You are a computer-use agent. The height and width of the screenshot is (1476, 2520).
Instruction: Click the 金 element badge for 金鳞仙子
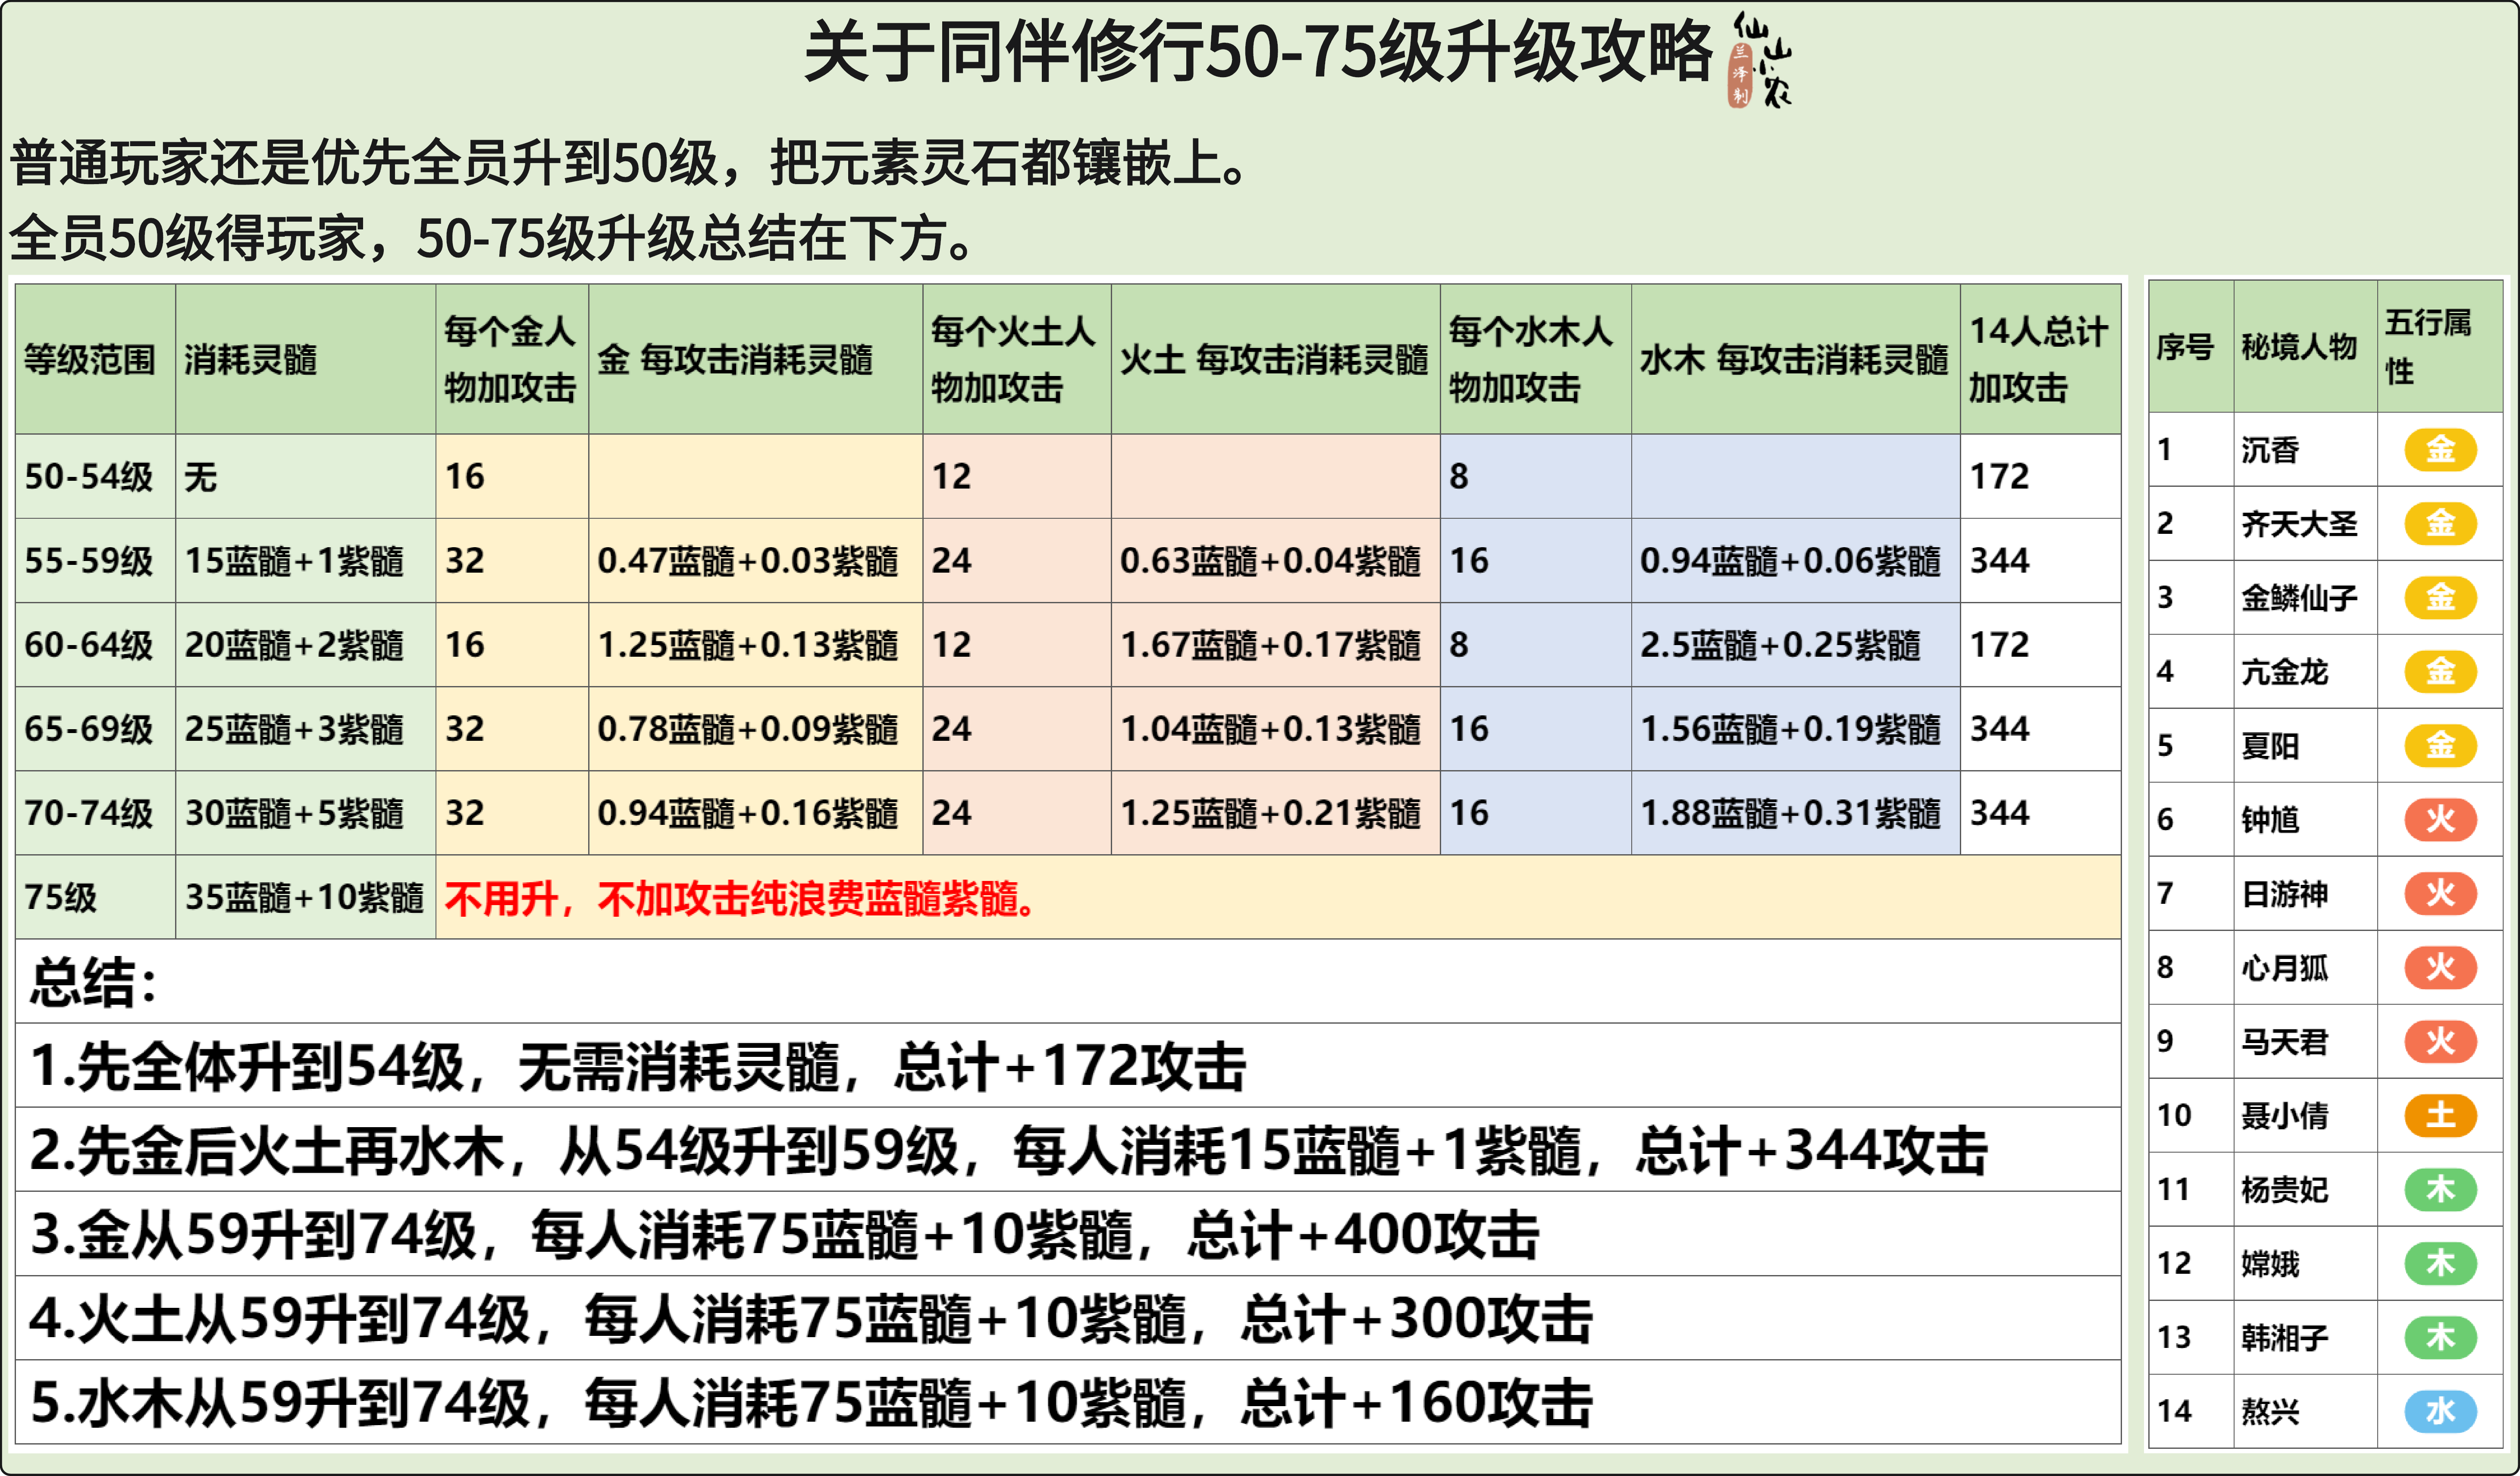point(2440,597)
